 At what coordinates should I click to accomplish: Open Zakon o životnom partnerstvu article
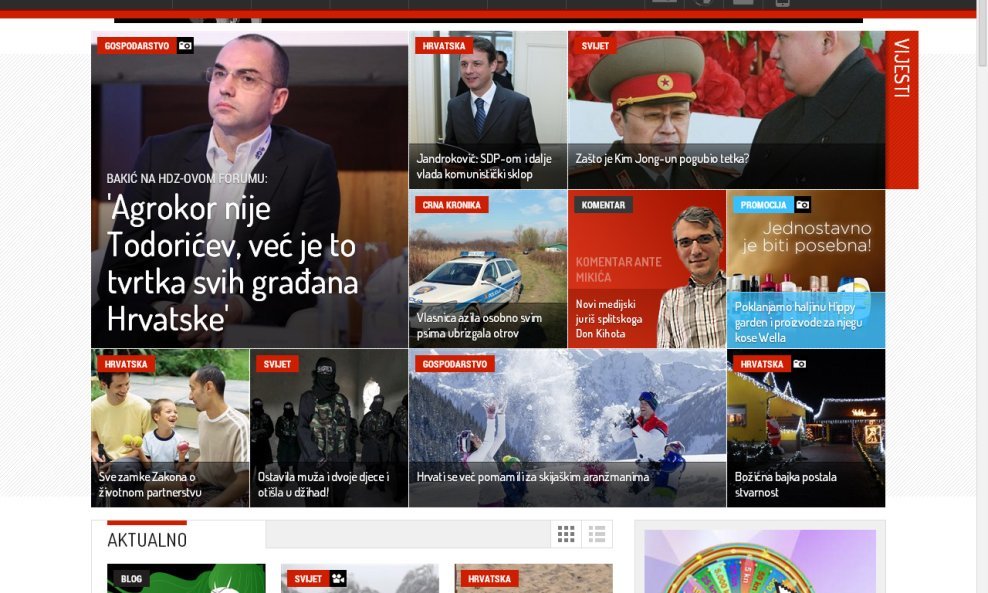point(149,485)
